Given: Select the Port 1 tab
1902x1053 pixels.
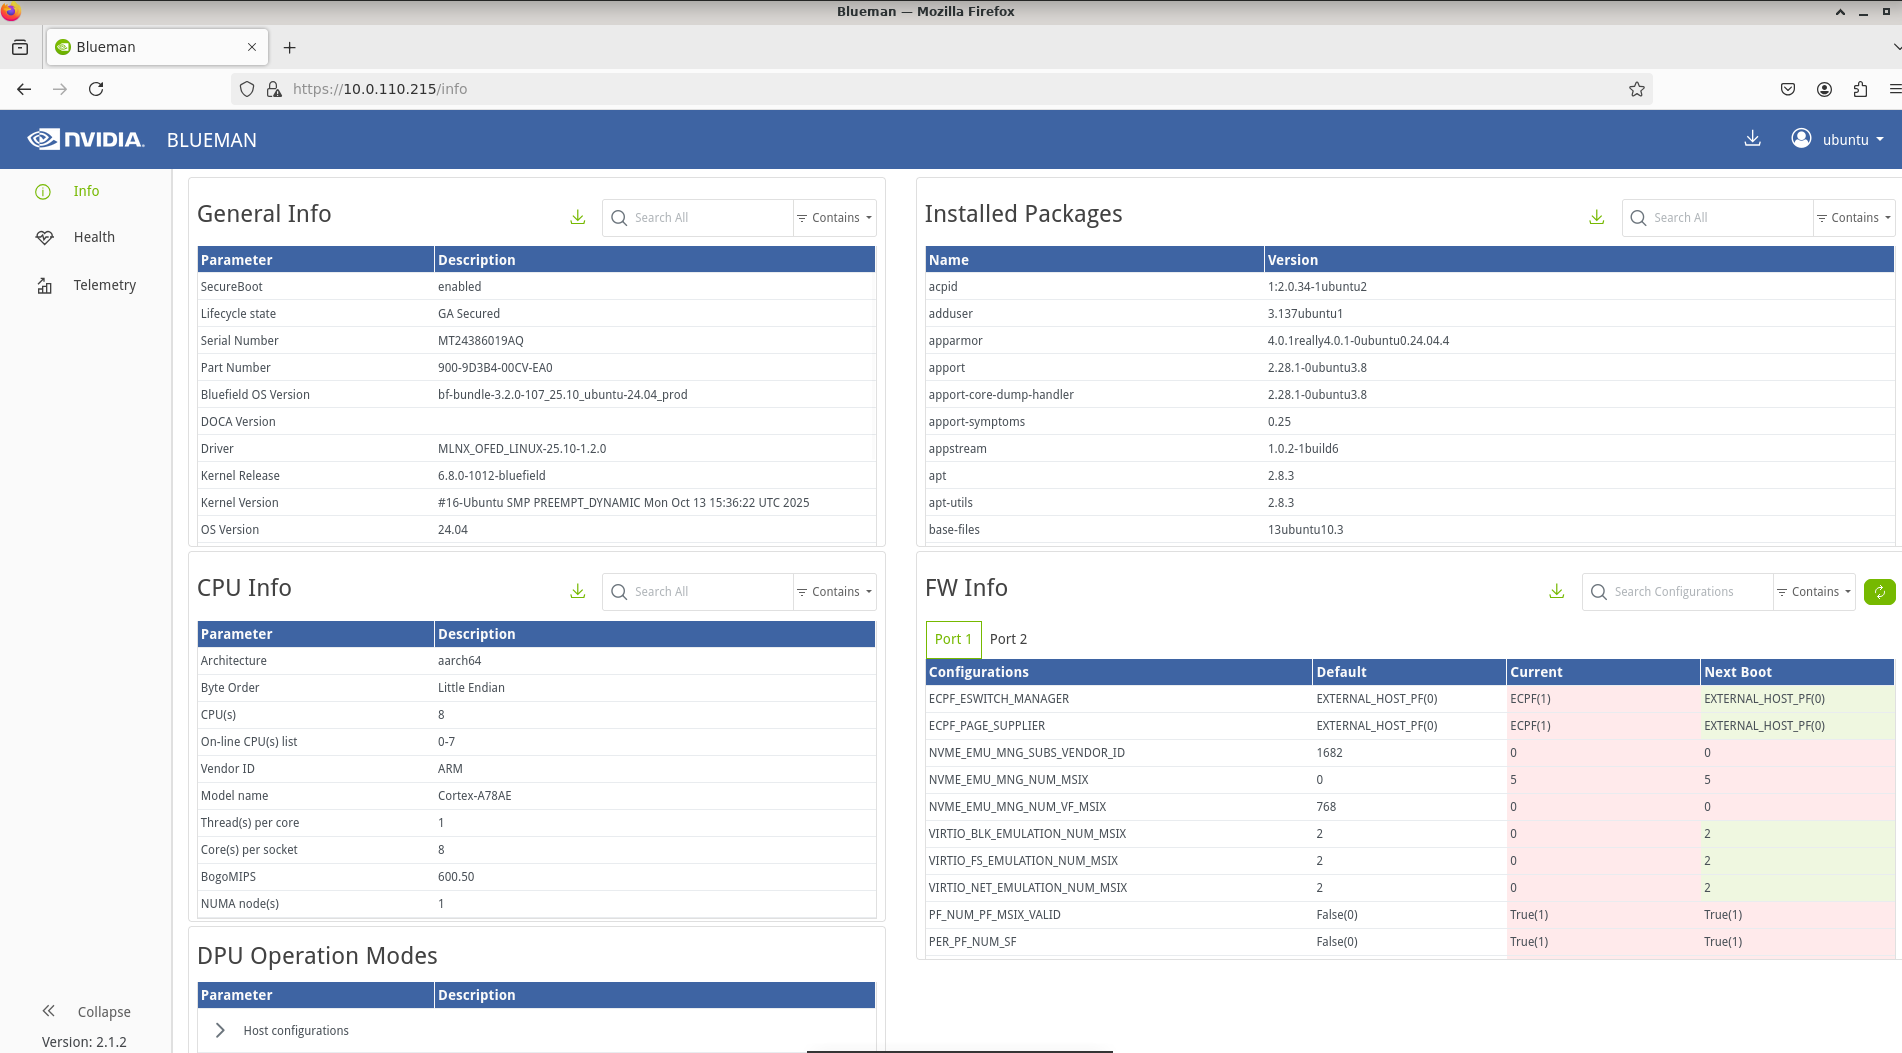Looking at the screenshot, I should point(953,639).
